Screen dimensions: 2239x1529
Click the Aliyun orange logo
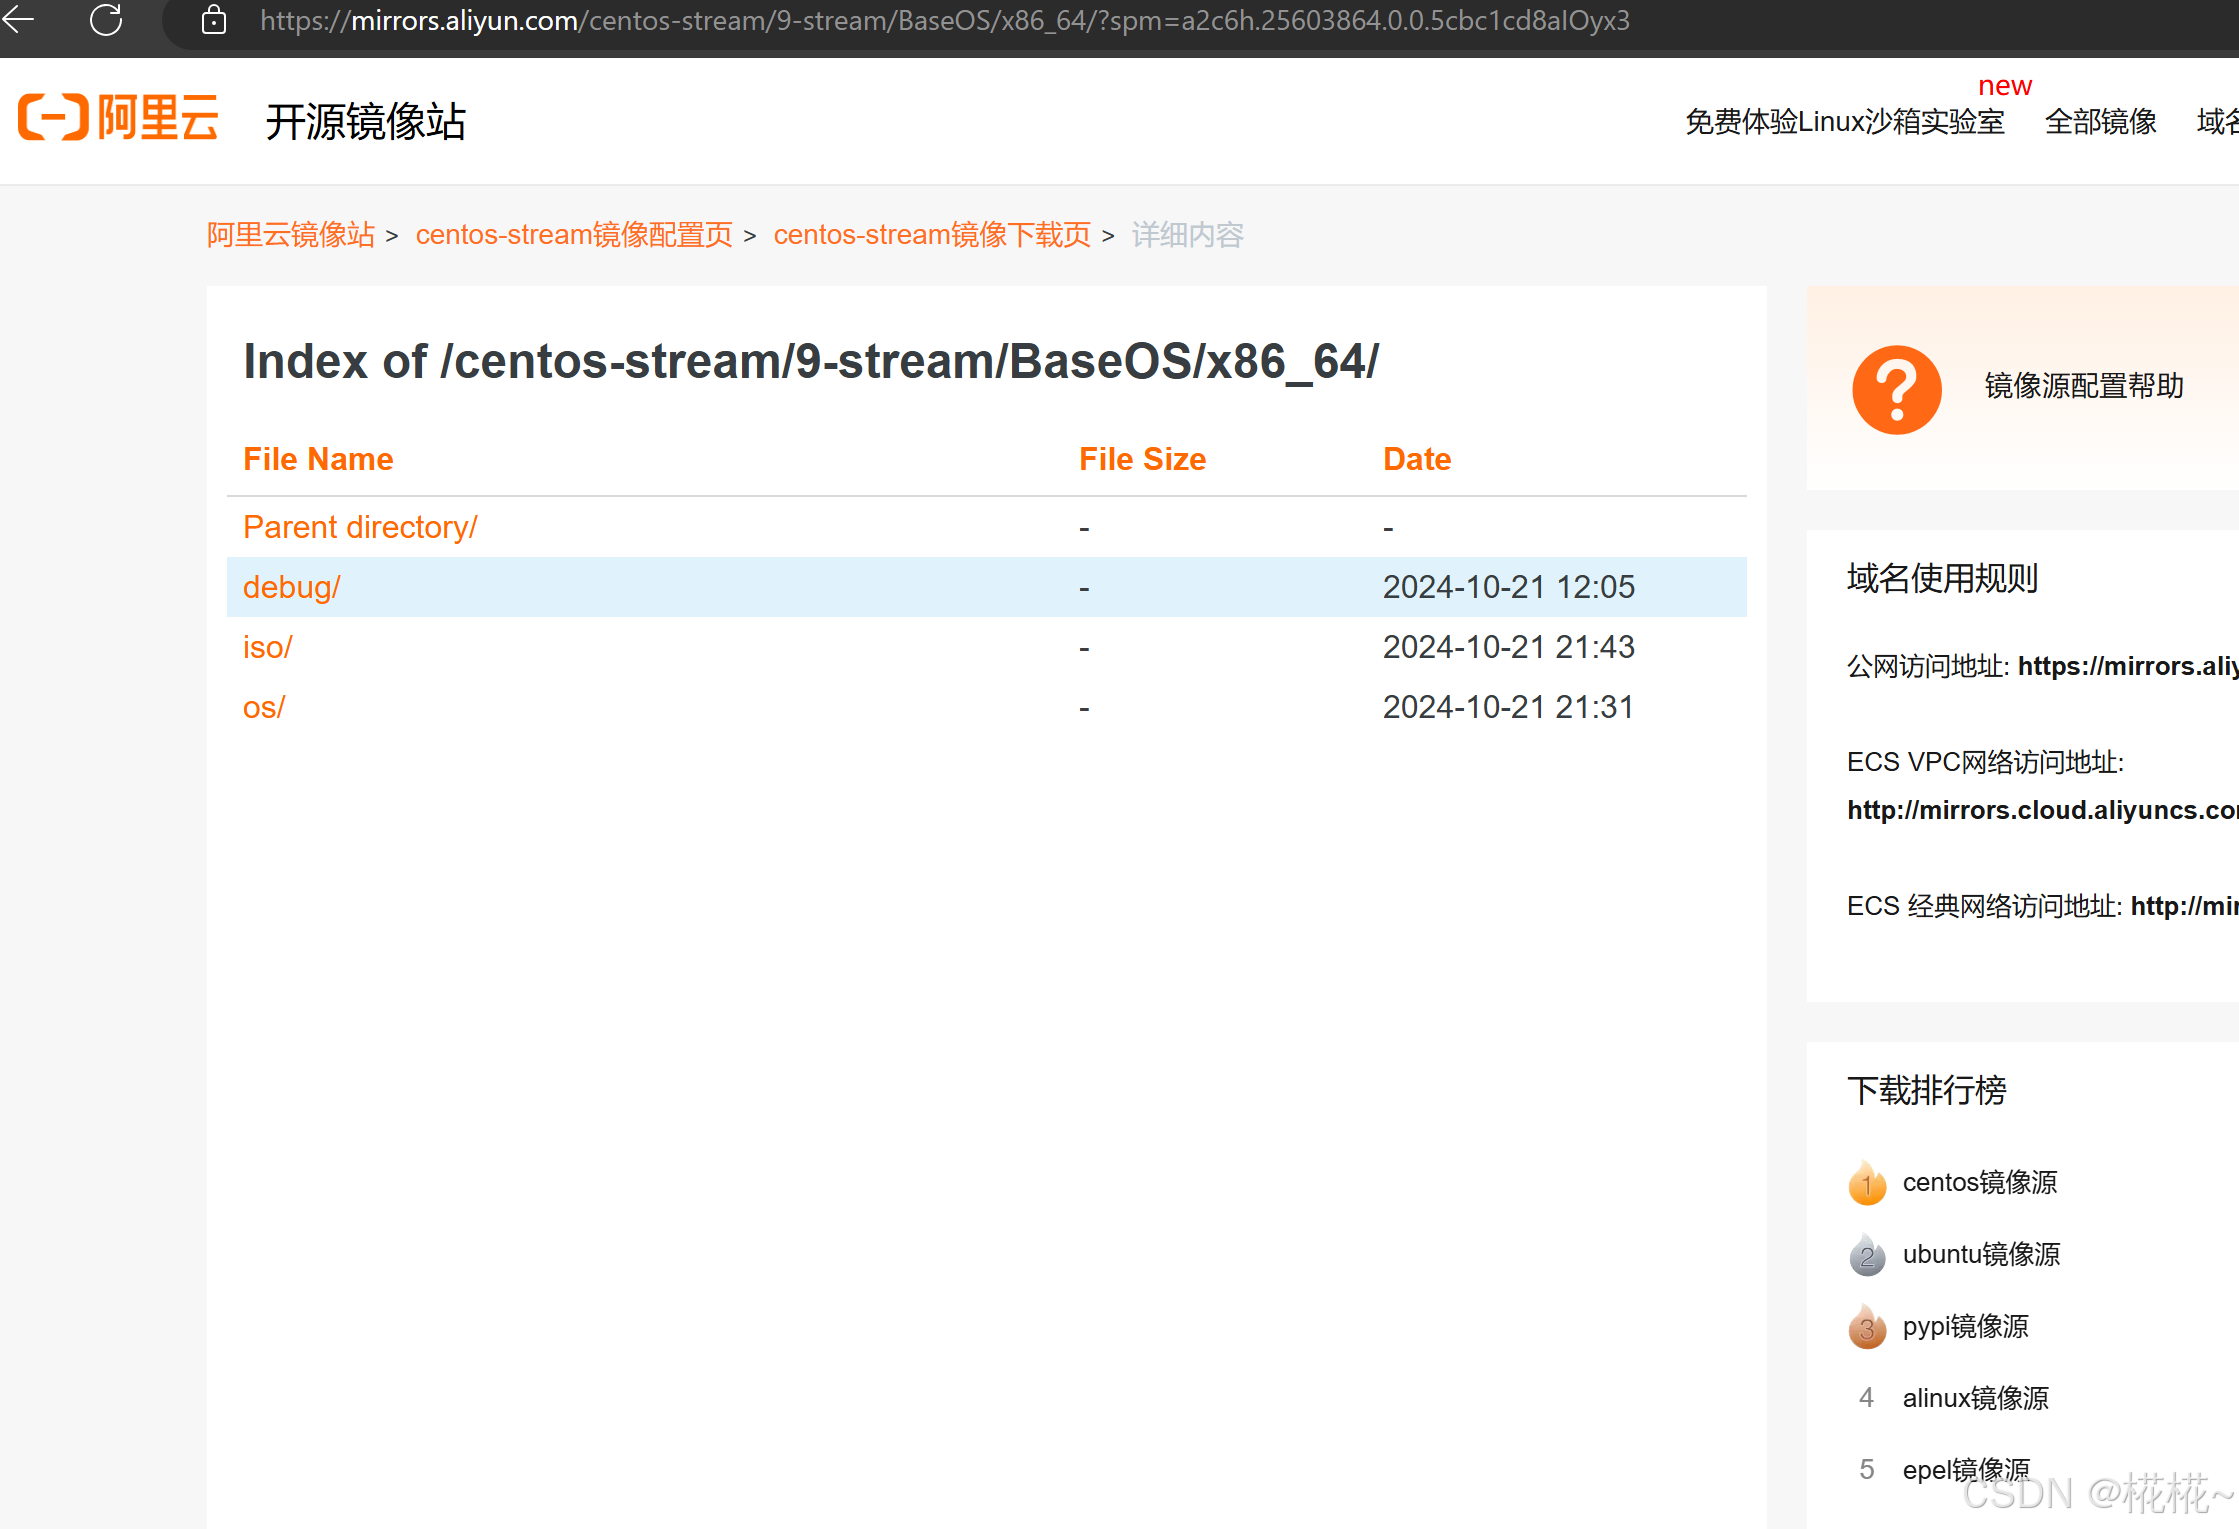pyautogui.click(x=118, y=118)
